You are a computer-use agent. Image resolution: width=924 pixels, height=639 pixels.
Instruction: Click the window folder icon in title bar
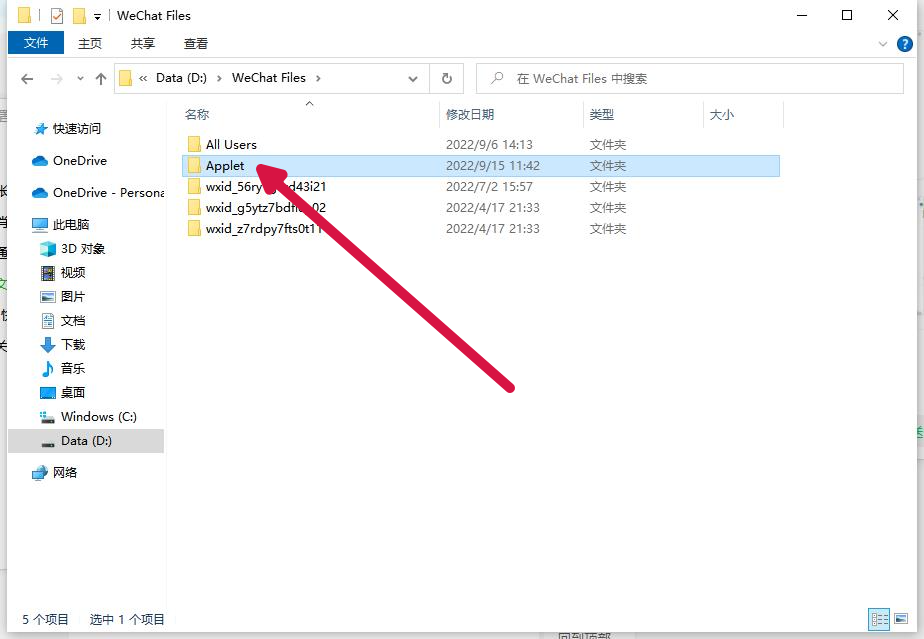click(24, 15)
